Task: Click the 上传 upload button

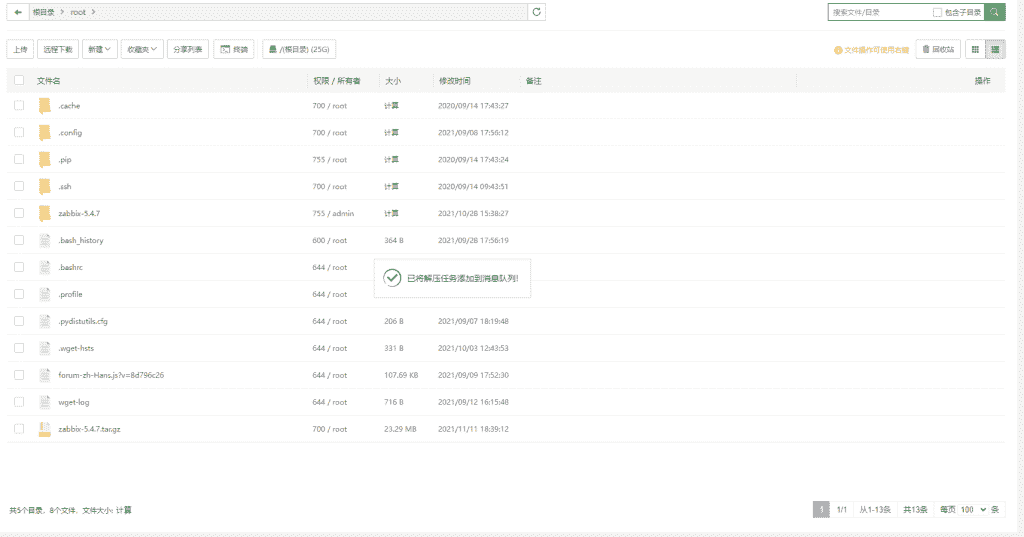Action: pos(20,50)
